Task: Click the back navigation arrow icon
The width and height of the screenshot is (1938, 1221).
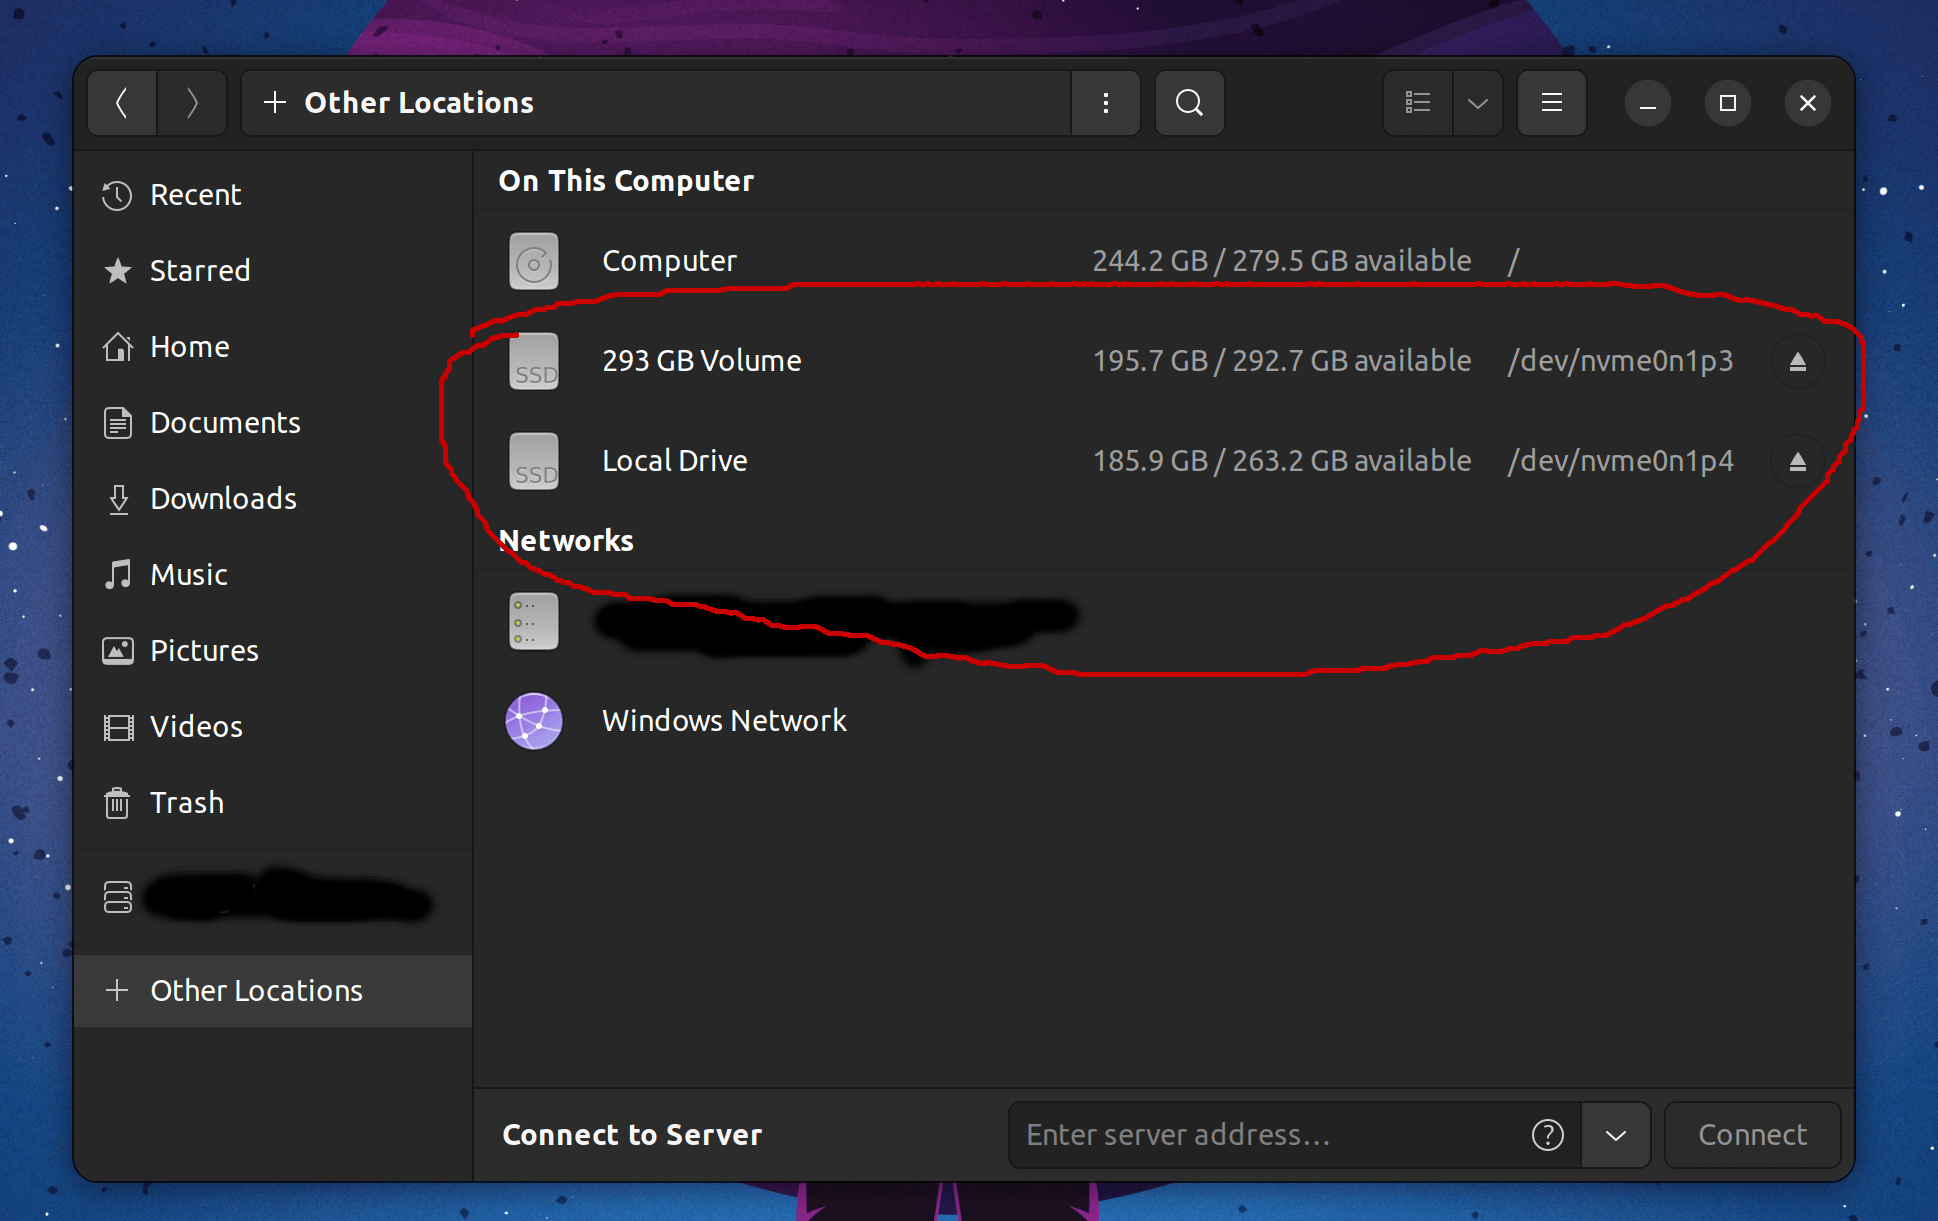Action: [124, 100]
